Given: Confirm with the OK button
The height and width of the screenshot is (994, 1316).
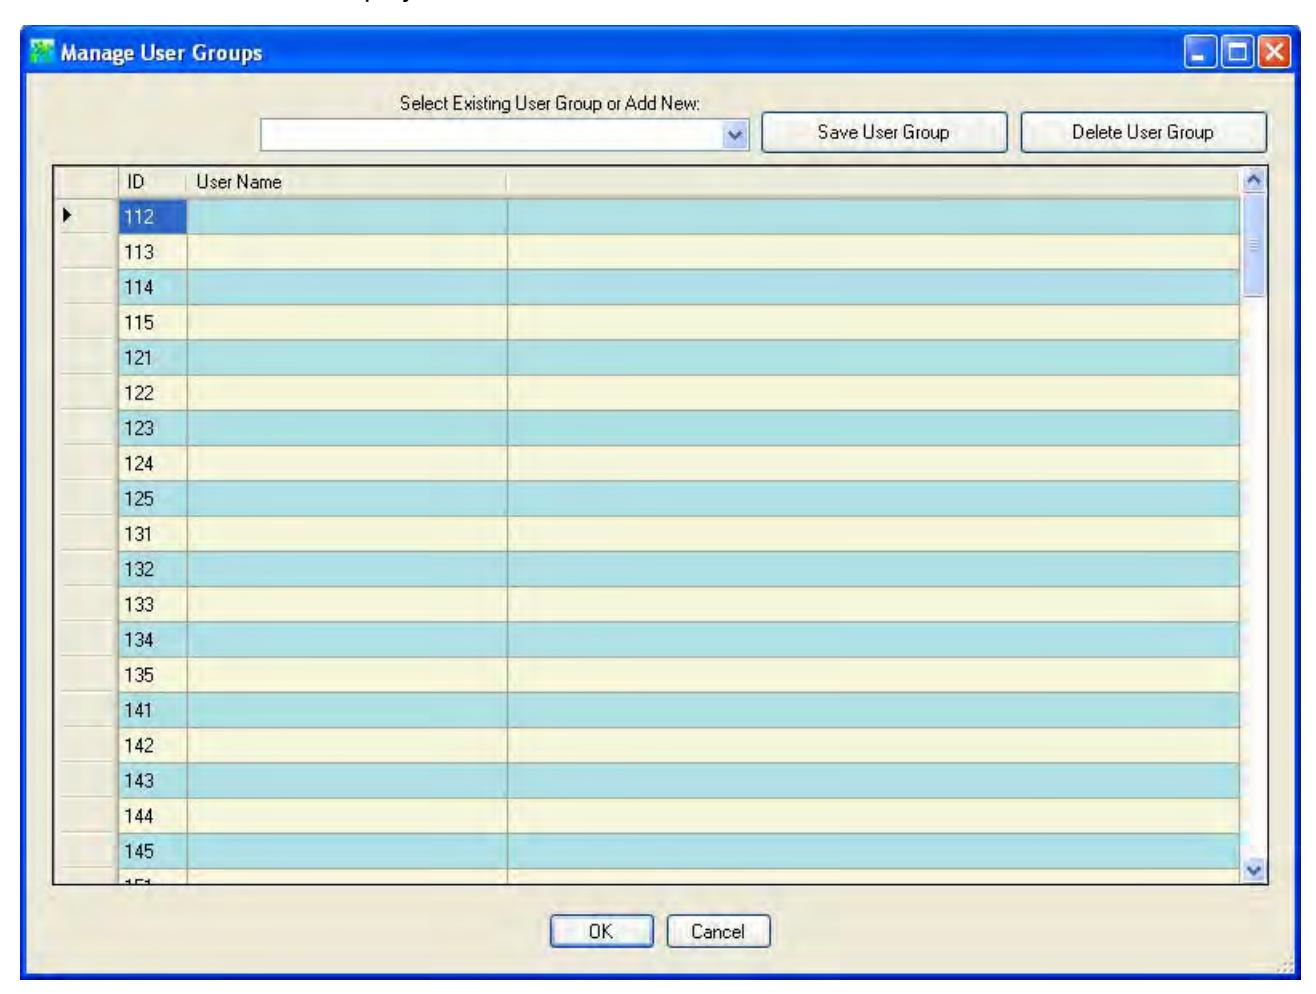Looking at the screenshot, I should point(601,931).
